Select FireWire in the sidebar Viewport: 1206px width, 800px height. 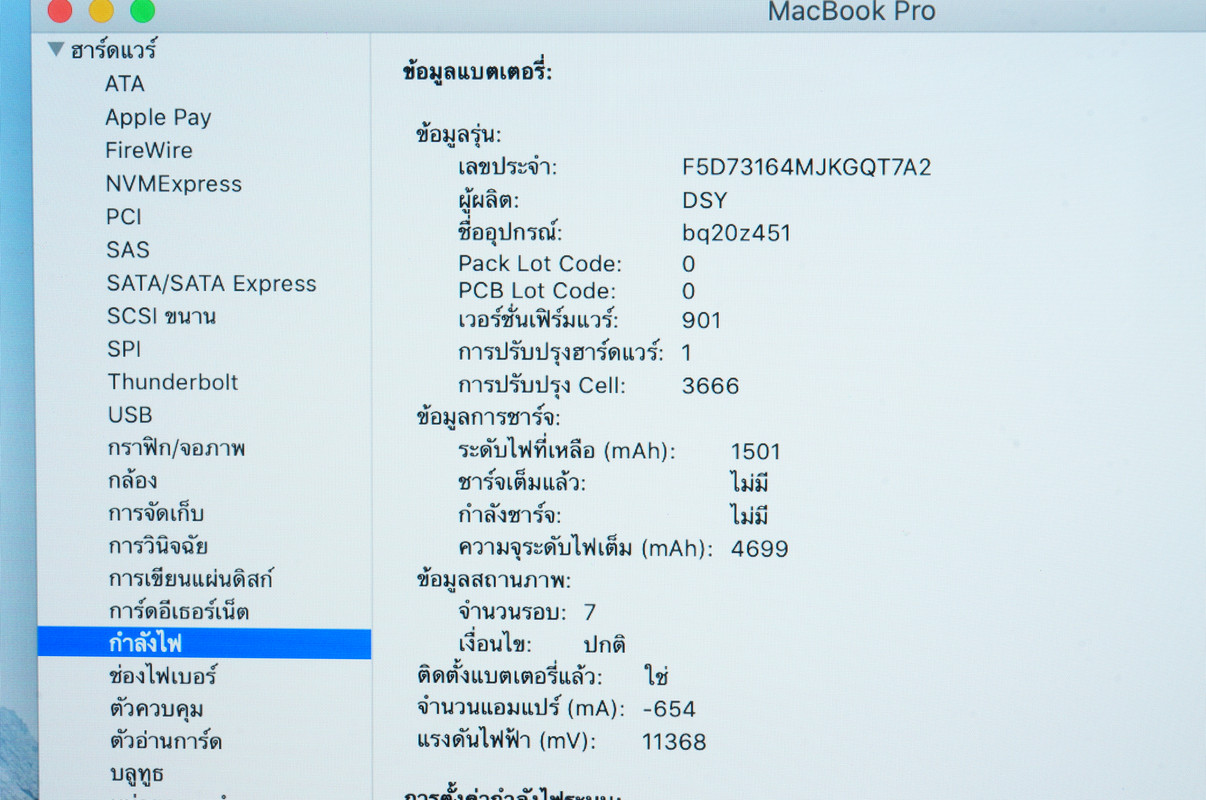pos(149,151)
